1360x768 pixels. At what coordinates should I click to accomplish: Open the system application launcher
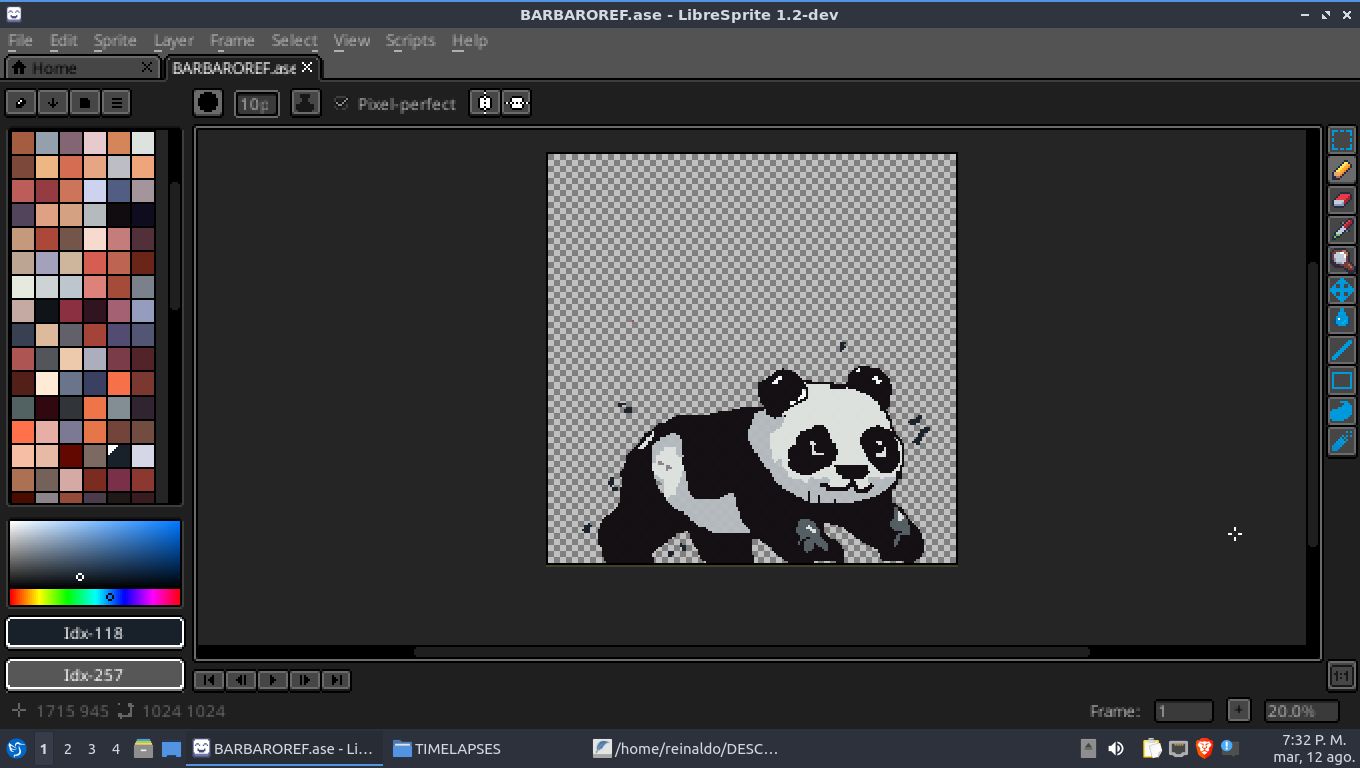pos(16,748)
